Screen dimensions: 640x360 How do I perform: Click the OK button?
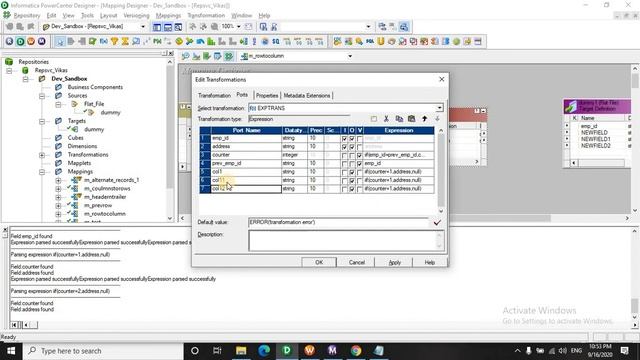click(319, 262)
